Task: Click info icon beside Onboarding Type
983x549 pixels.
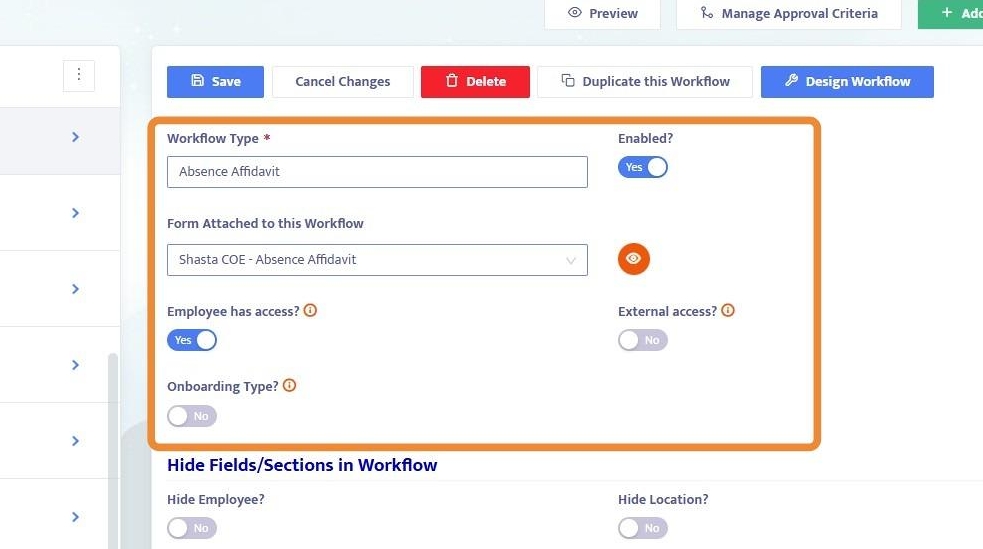Action: coord(289,386)
